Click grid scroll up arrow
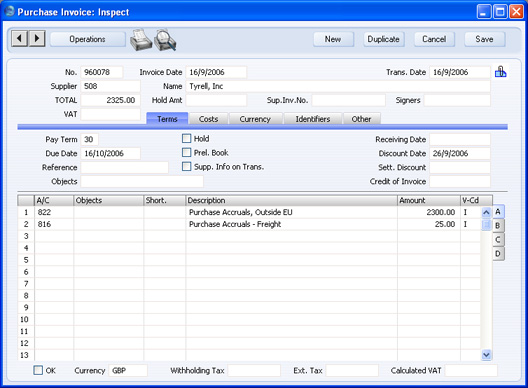Viewport: 528px width, 388px height. click(486, 213)
